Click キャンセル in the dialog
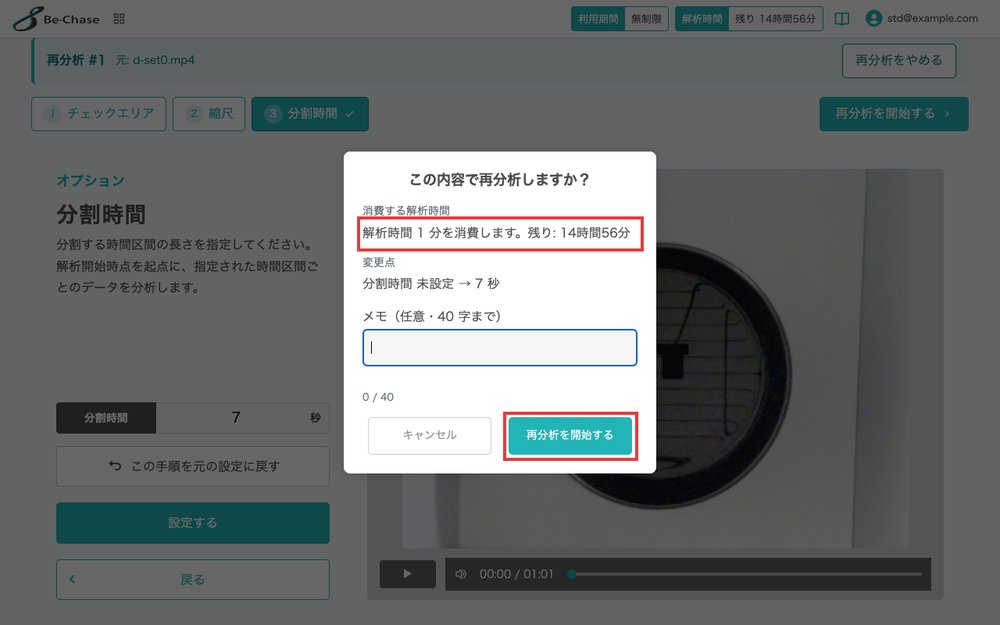Image resolution: width=1000 pixels, height=625 pixels. [429, 436]
